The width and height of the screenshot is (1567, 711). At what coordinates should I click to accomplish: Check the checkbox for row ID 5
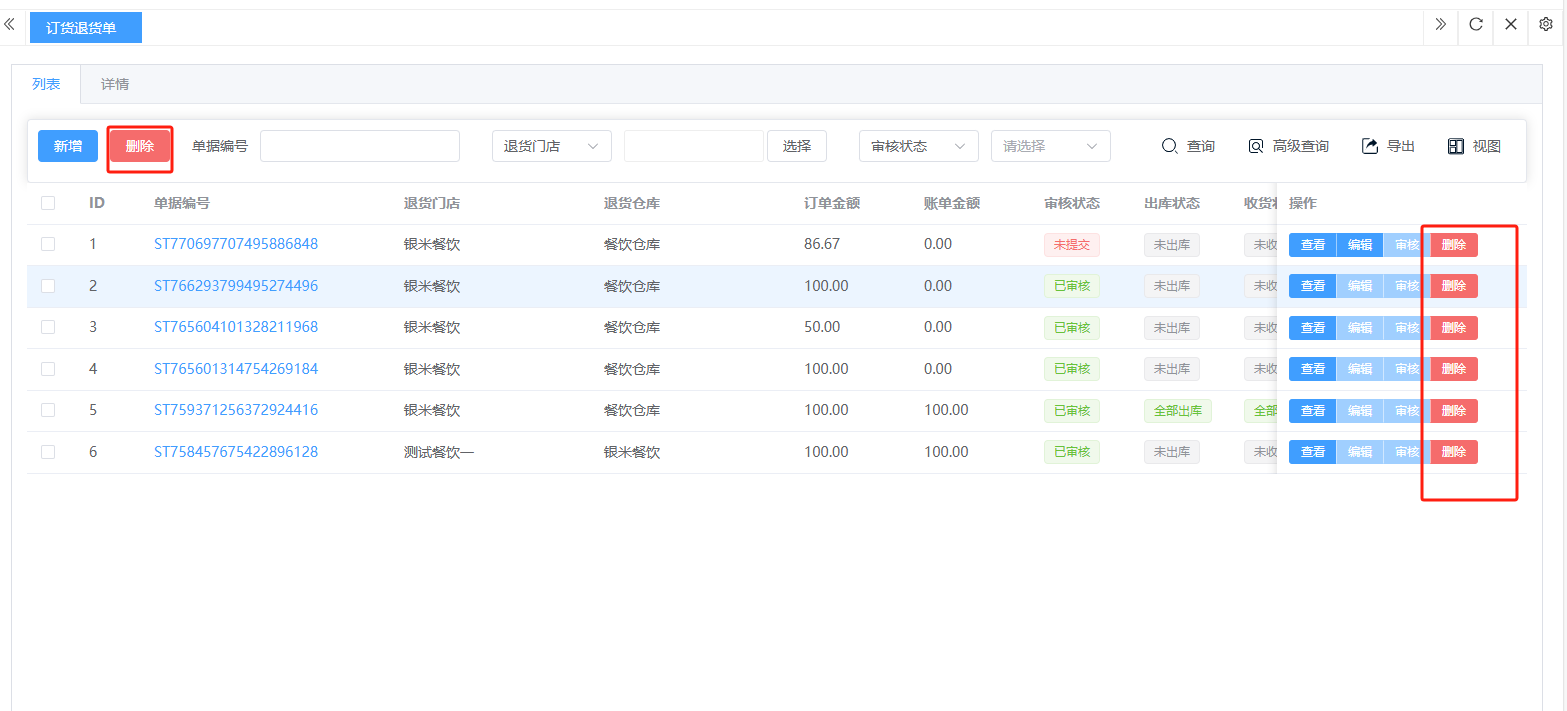pyautogui.click(x=48, y=410)
